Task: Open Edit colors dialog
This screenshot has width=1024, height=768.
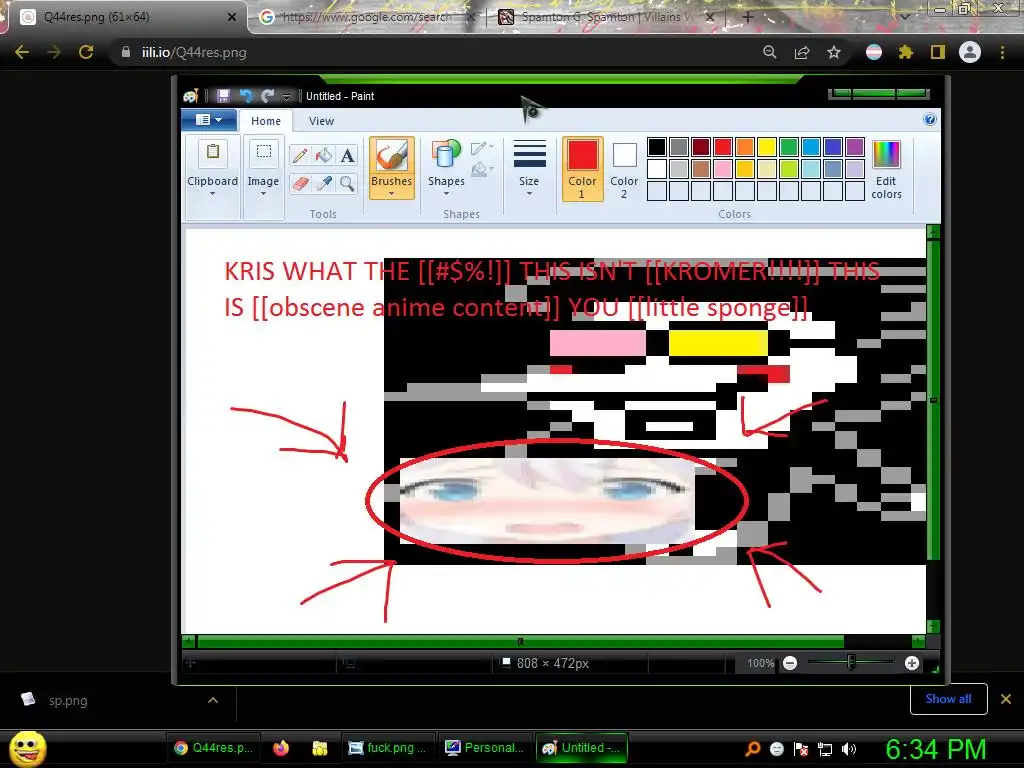Action: (x=886, y=168)
